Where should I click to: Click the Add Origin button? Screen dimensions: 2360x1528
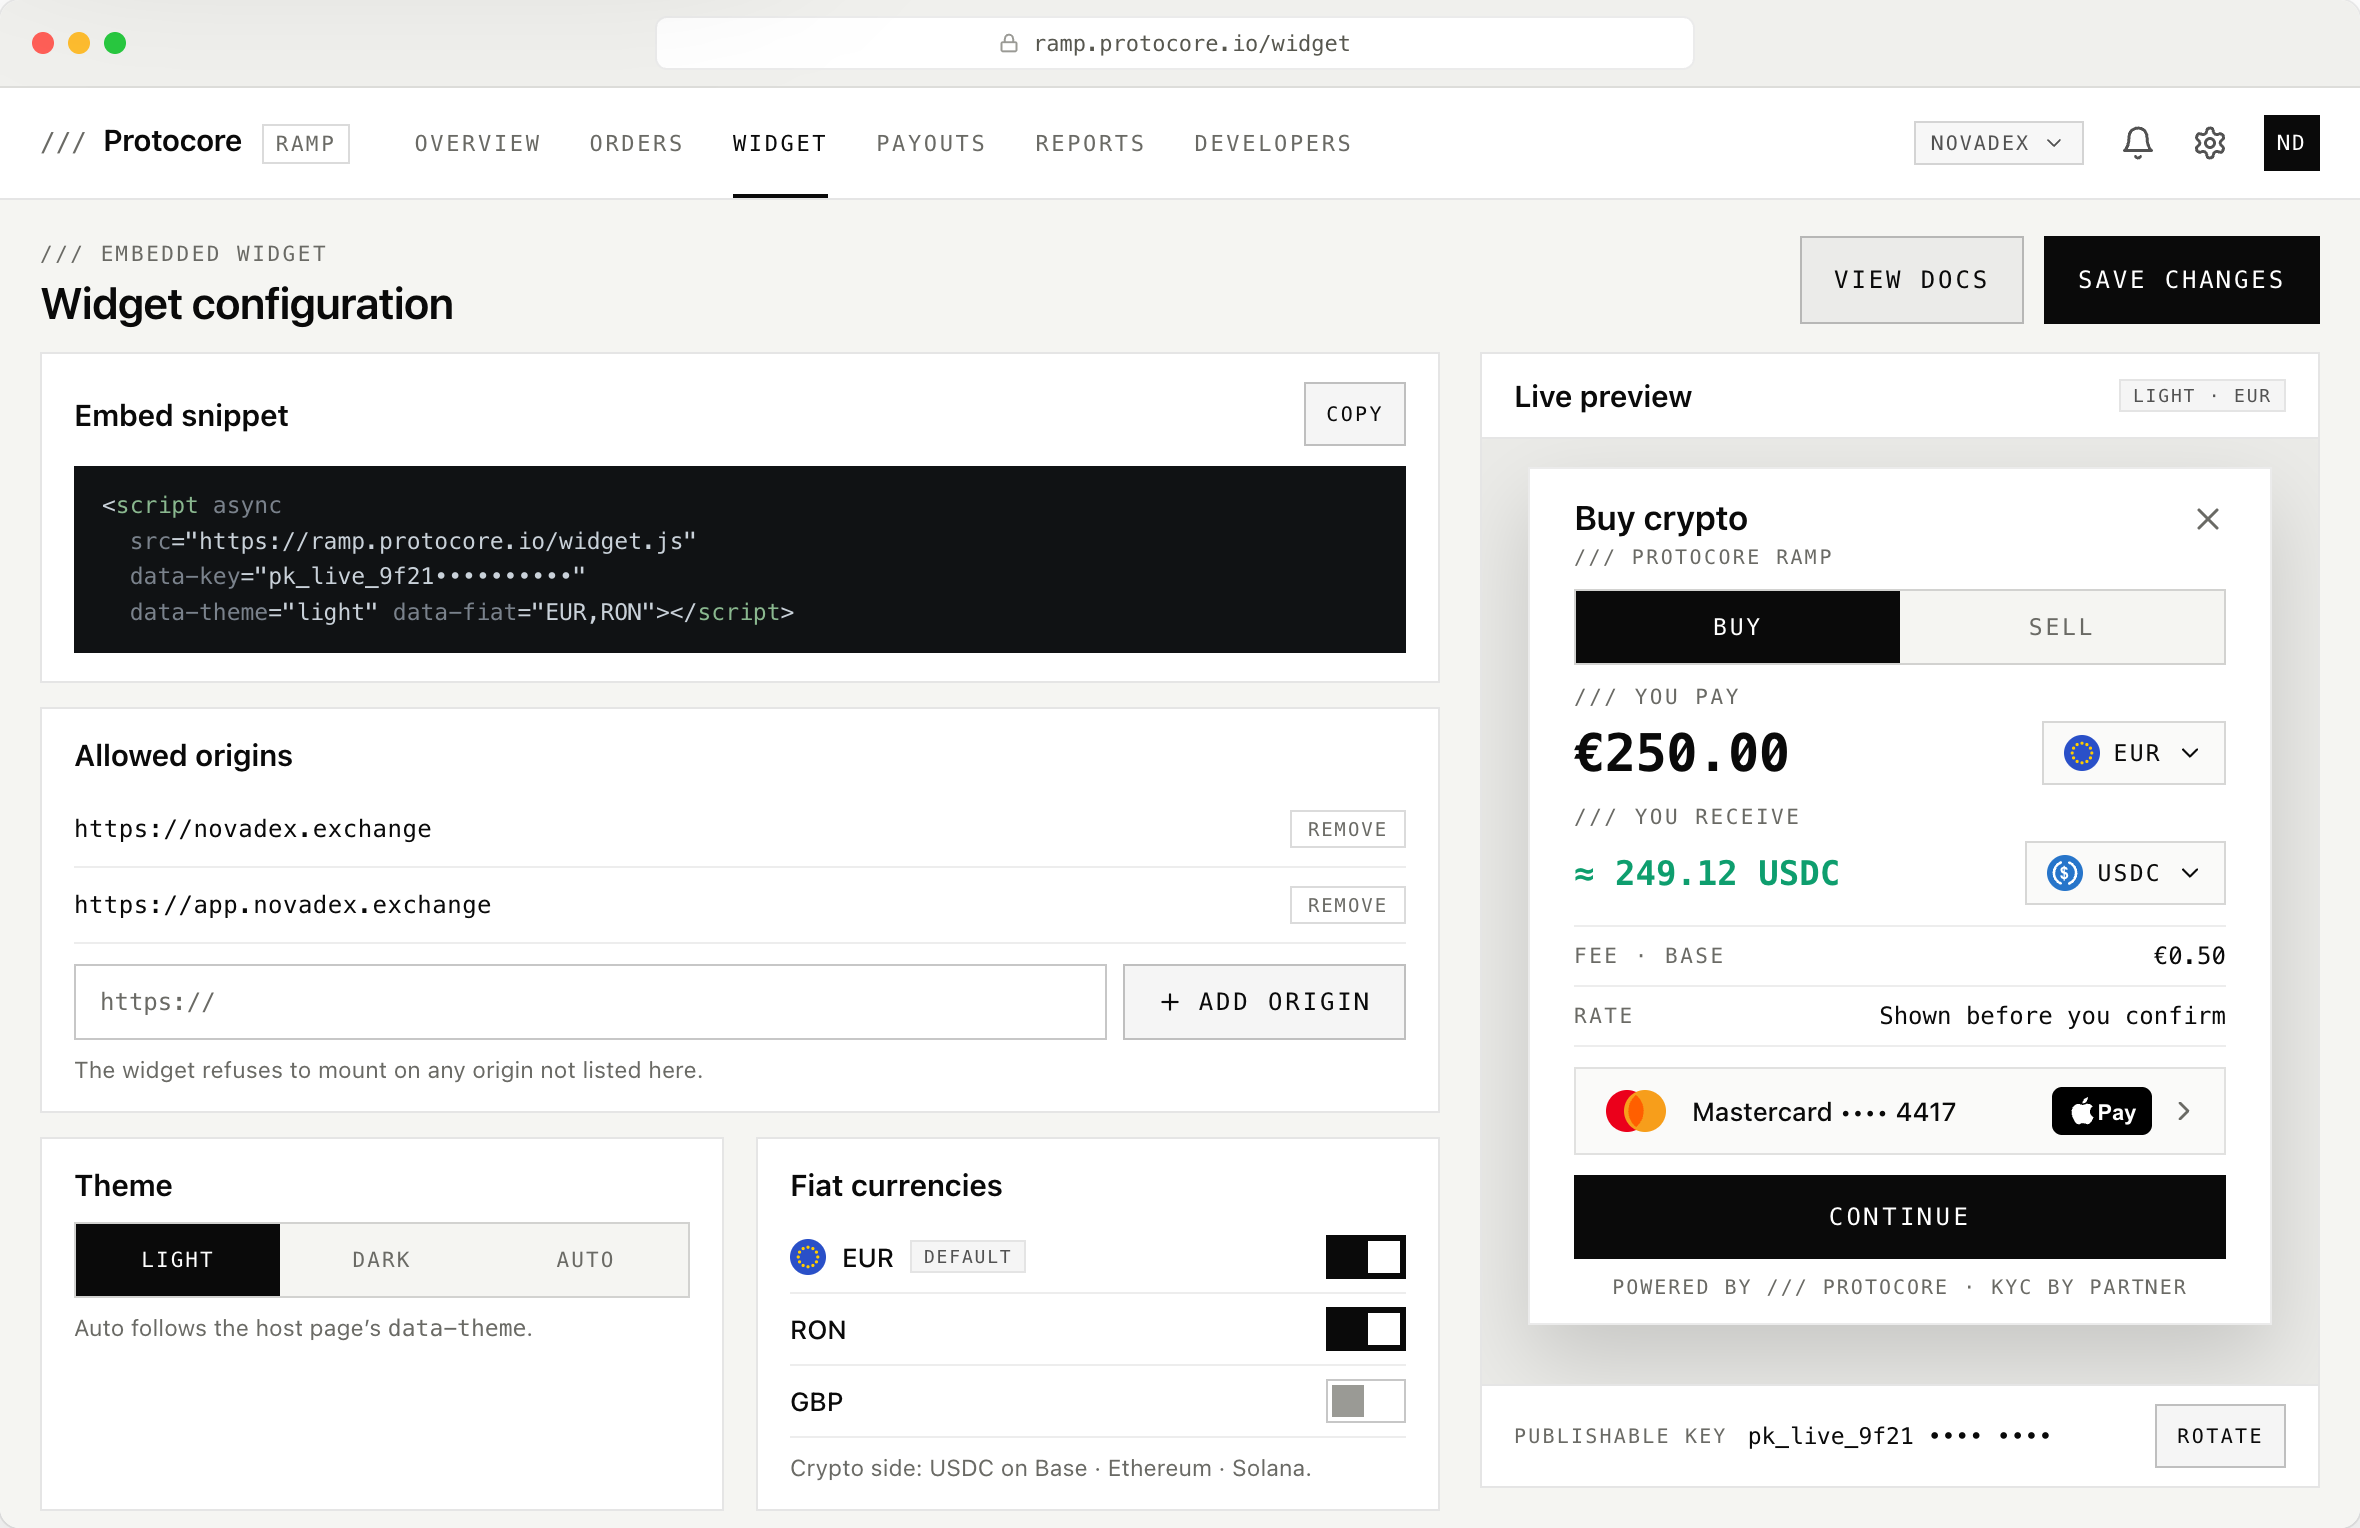[1264, 1002]
